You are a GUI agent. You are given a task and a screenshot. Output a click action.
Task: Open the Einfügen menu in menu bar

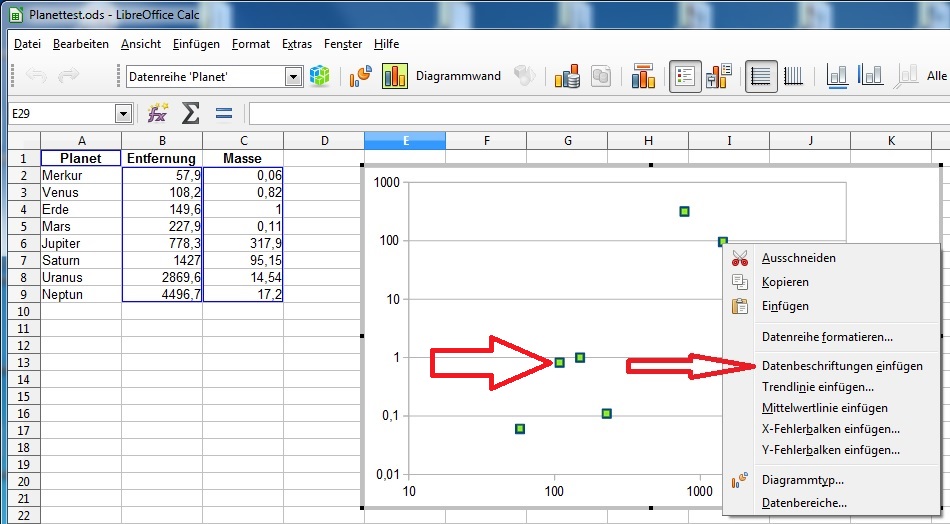196,44
